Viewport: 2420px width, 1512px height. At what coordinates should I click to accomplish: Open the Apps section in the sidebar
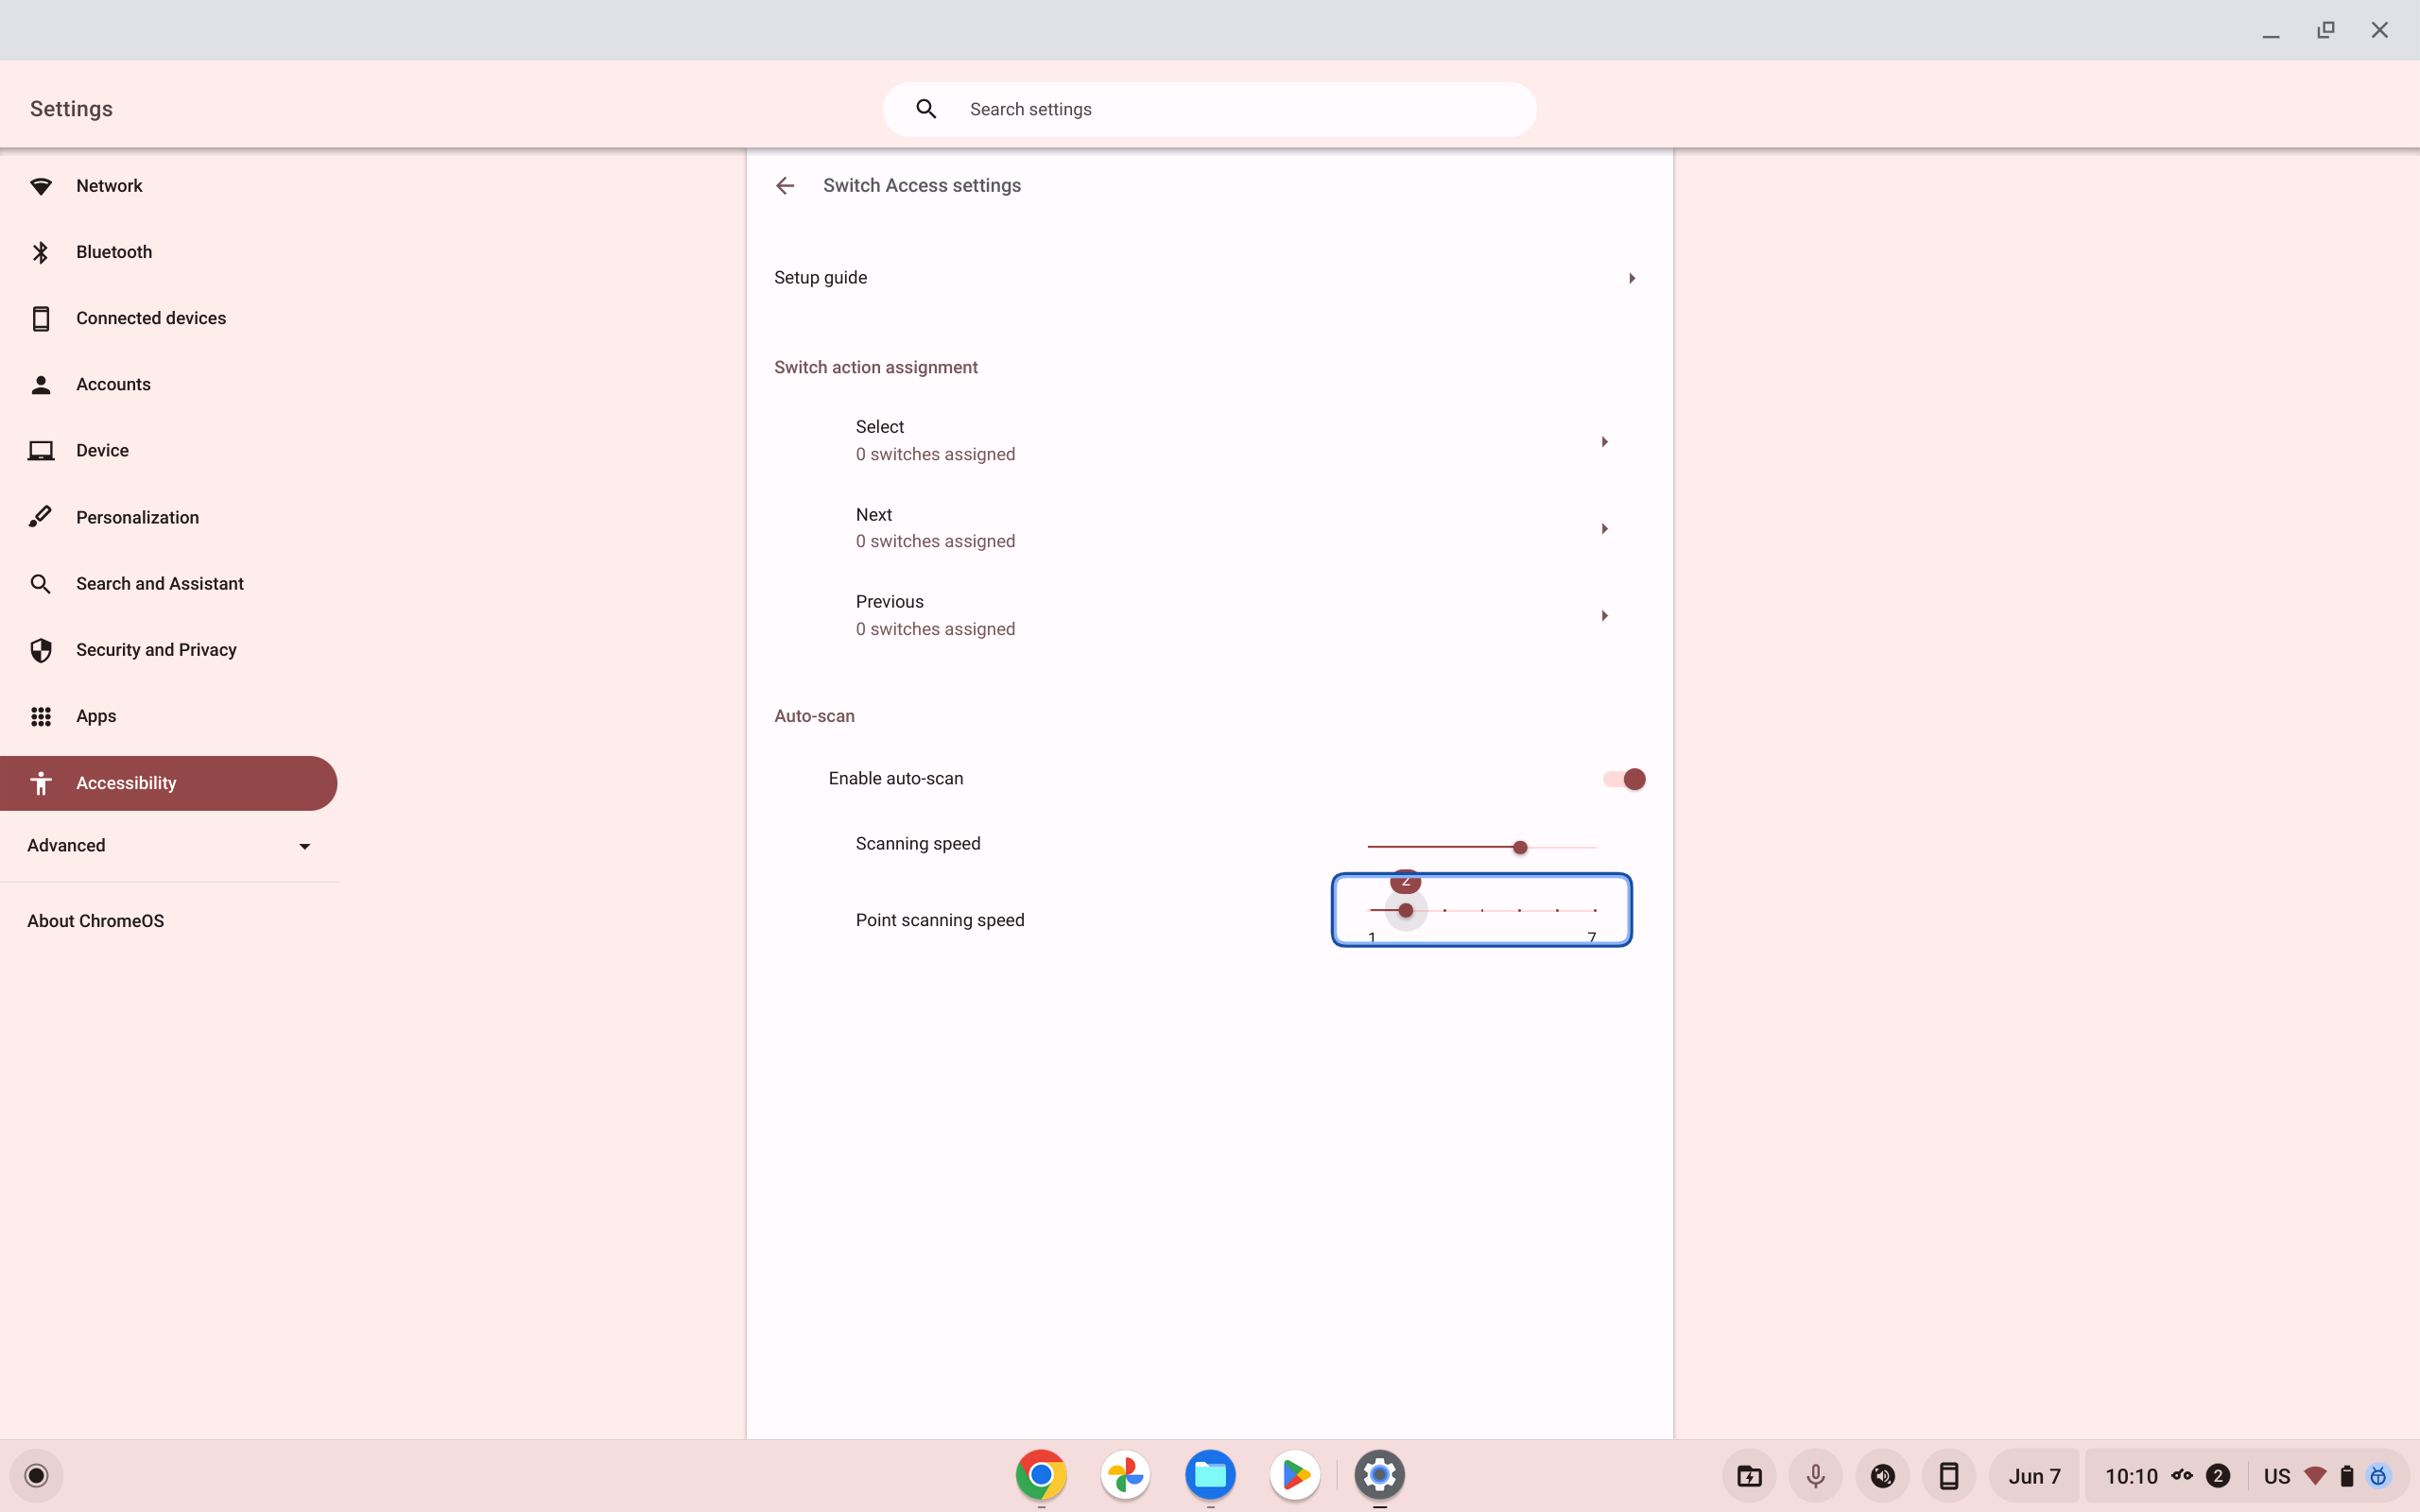click(x=95, y=716)
